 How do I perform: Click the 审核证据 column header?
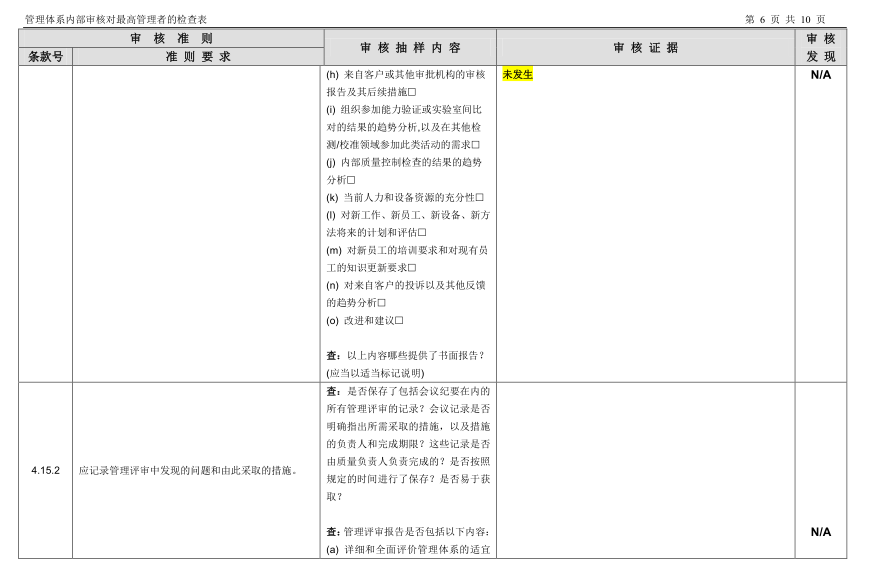(646, 48)
